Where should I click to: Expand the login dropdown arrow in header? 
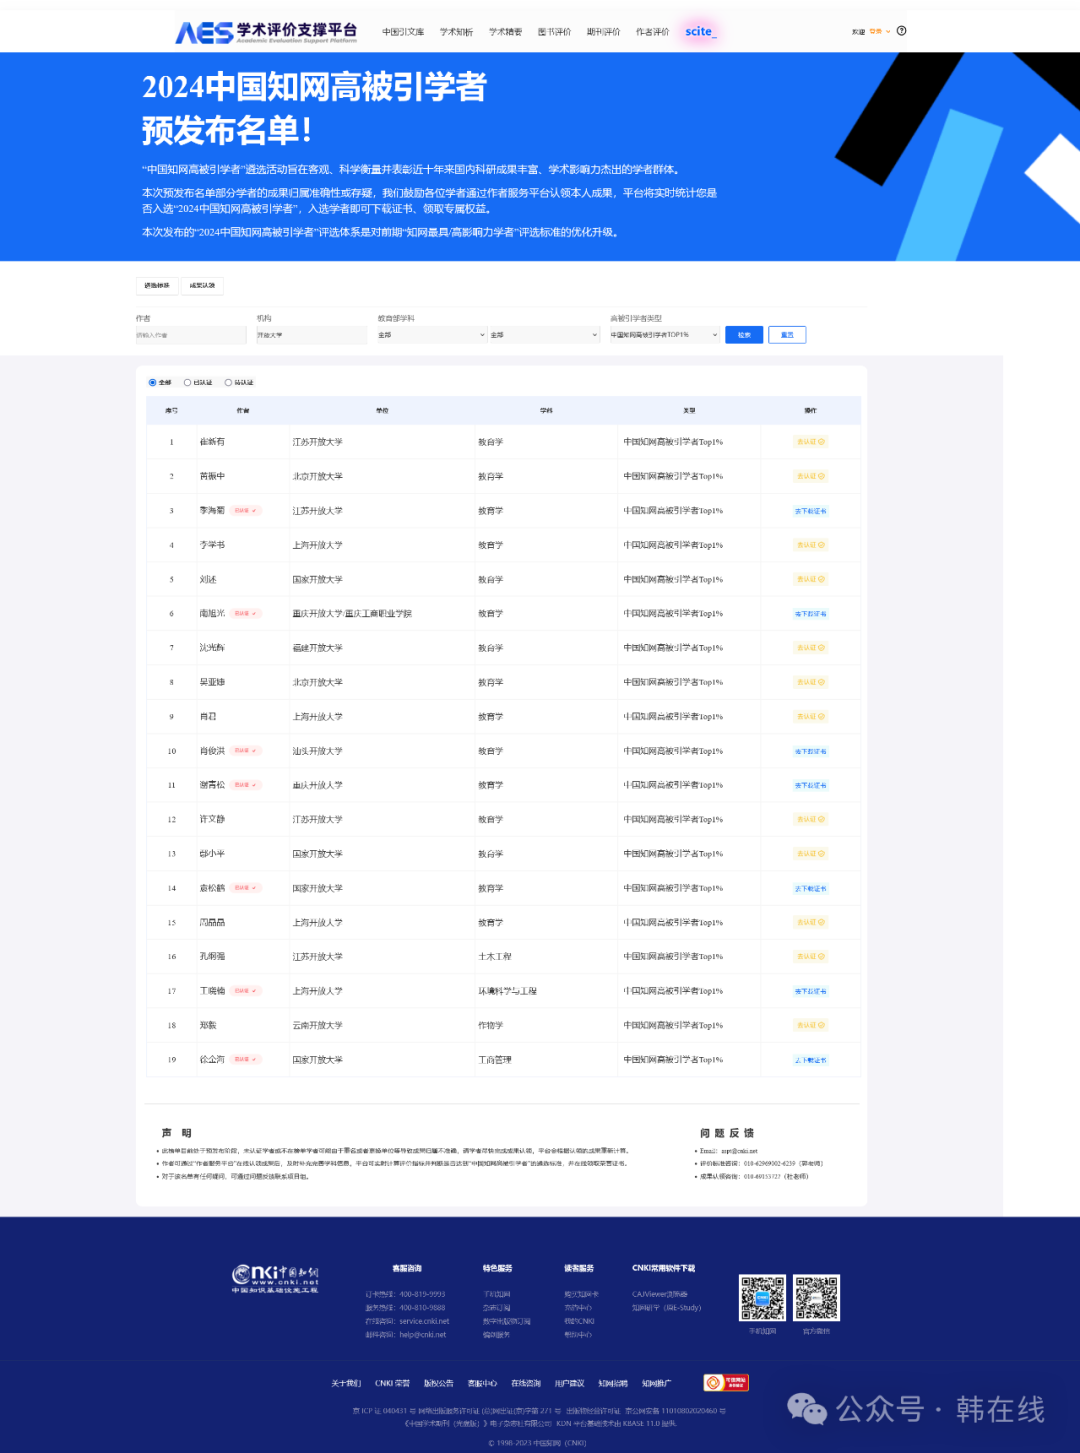(x=888, y=32)
